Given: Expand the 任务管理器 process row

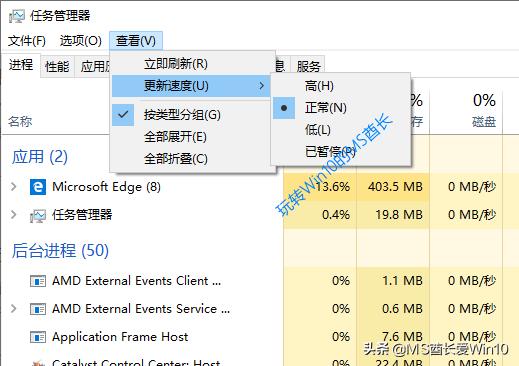Looking at the screenshot, I should pyautogui.click(x=13, y=215).
